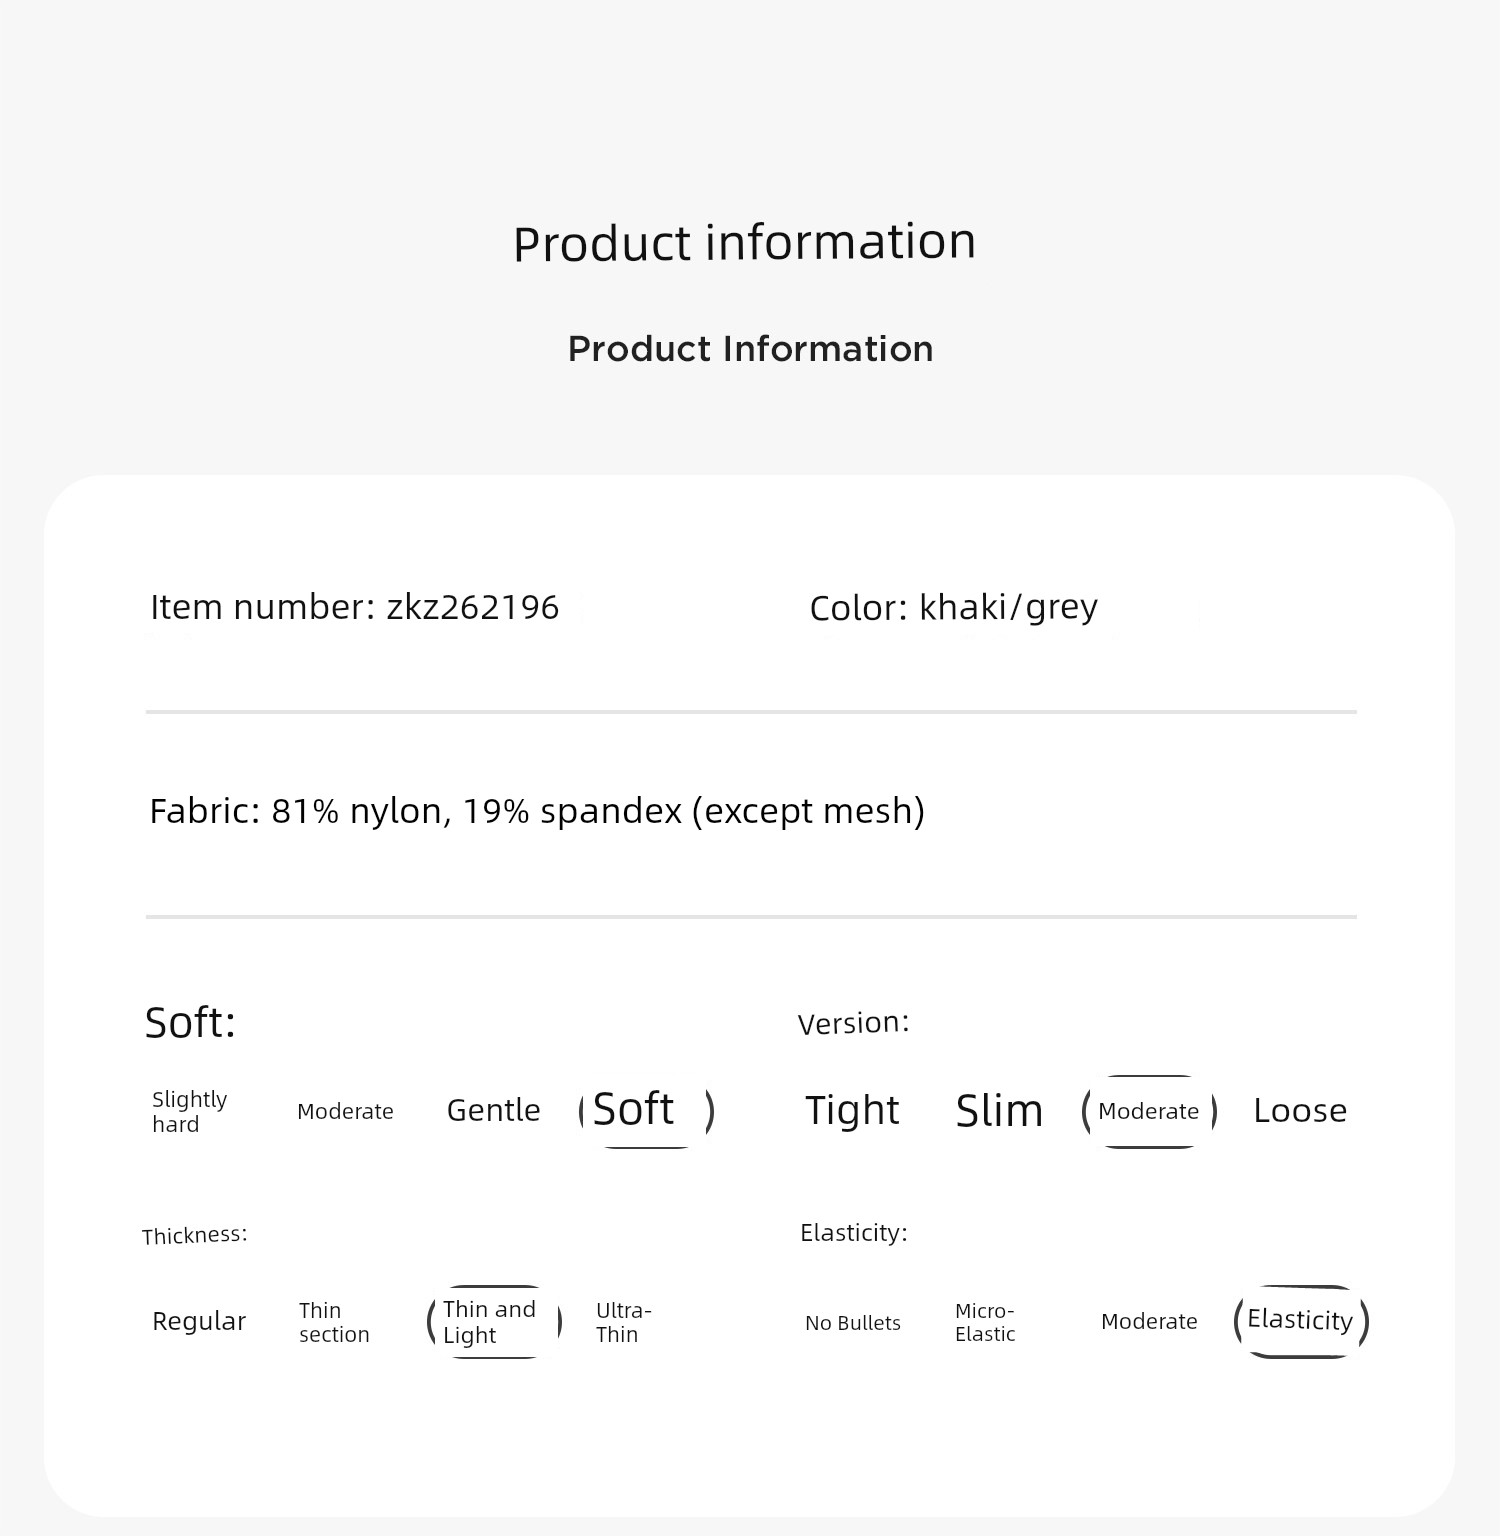Select the Regular thickness option
Image resolution: width=1500 pixels, height=1536 pixels.
[199, 1322]
